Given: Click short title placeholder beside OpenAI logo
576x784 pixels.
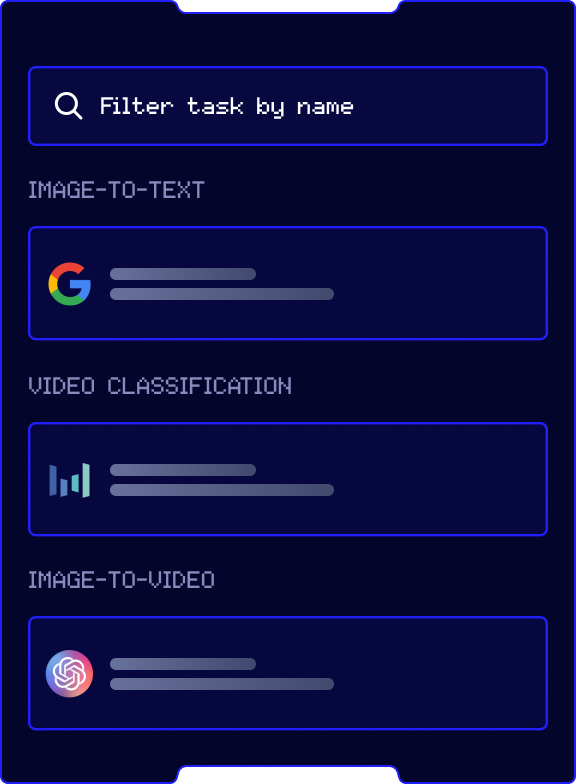Looking at the screenshot, I should click(x=183, y=664).
